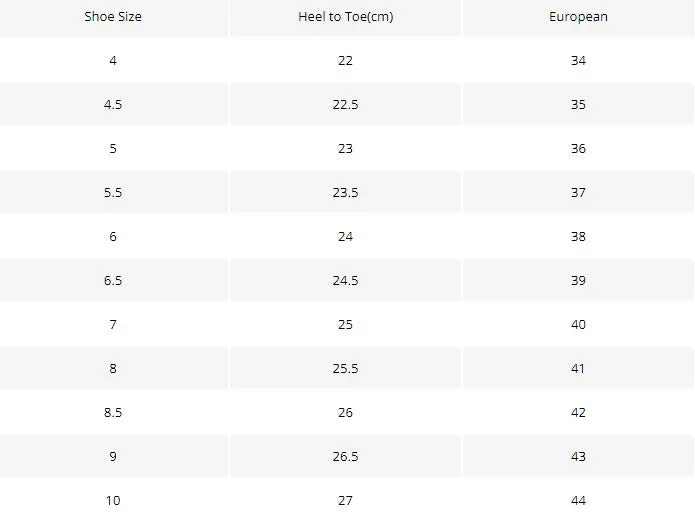
Task: Select the 24.5 cm cell
Action: click(x=345, y=280)
